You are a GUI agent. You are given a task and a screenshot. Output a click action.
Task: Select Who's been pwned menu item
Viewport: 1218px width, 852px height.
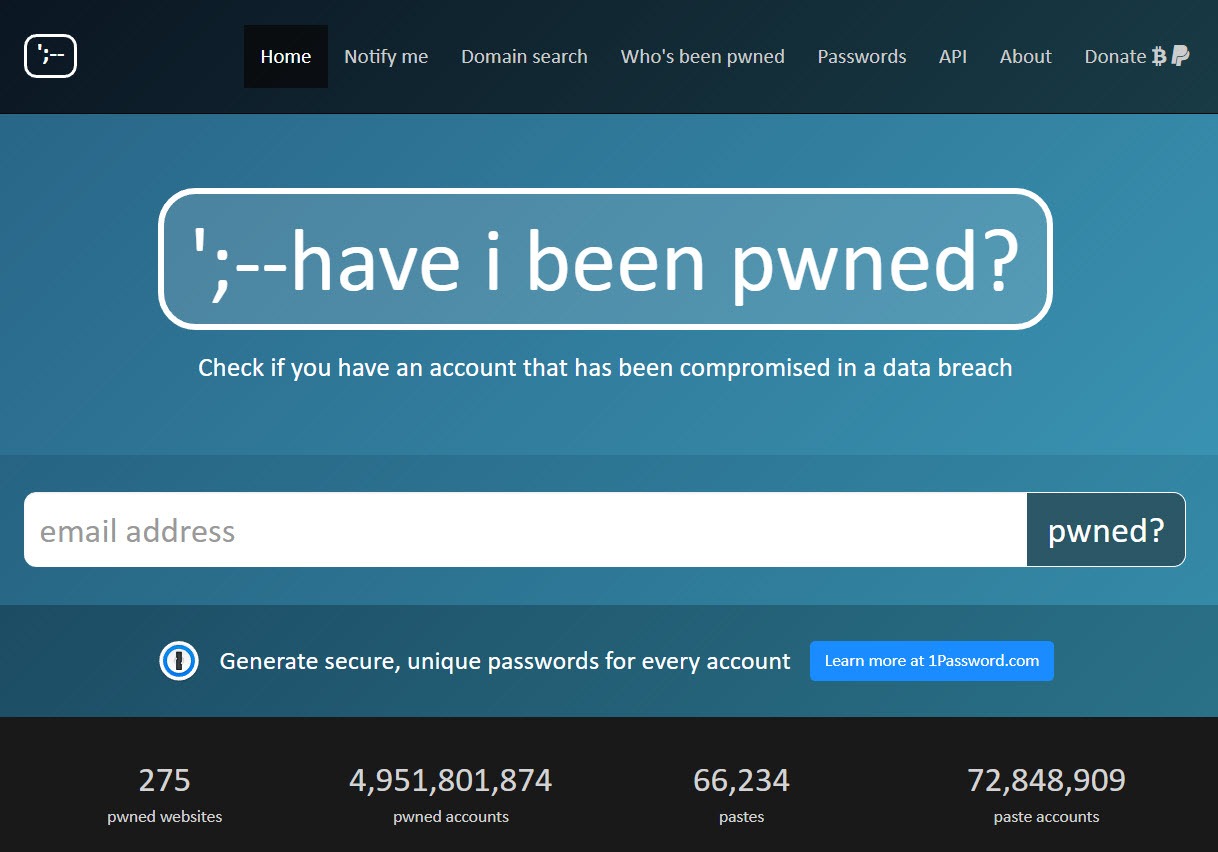tap(702, 57)
